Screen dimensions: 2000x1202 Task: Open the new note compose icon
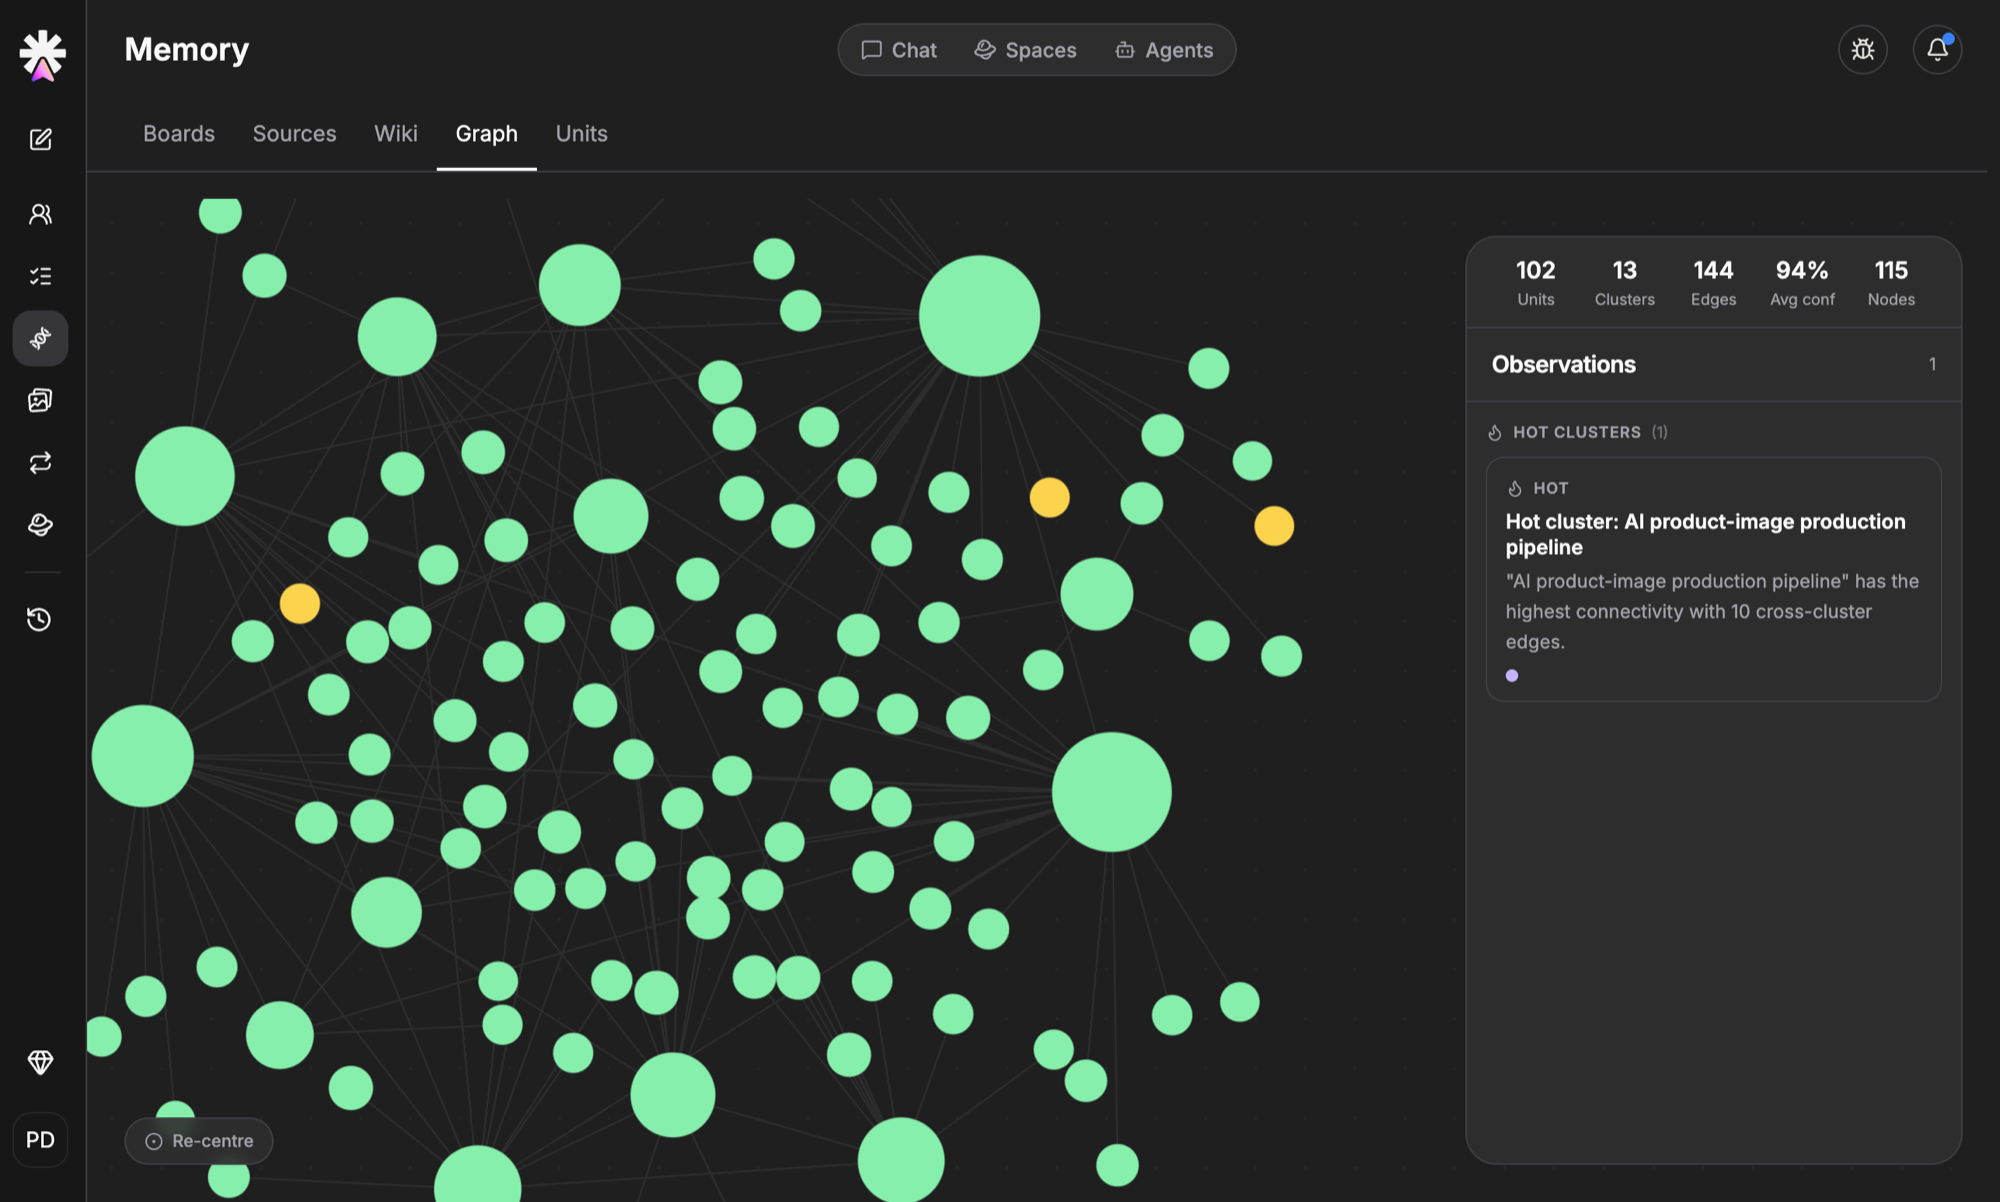point(40,139)
